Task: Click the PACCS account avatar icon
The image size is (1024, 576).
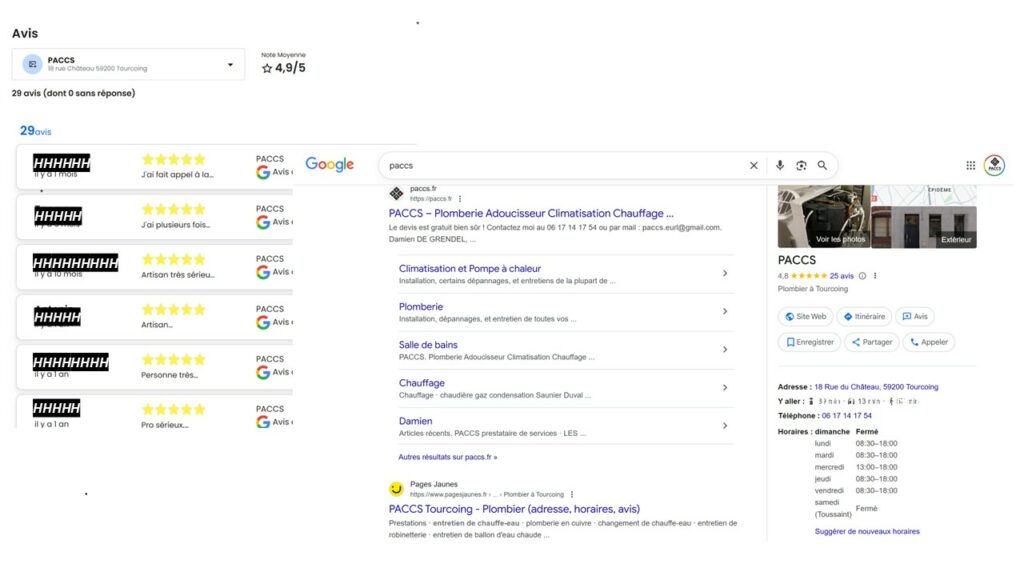Action: pyautogui.click(x=996, y=165)
